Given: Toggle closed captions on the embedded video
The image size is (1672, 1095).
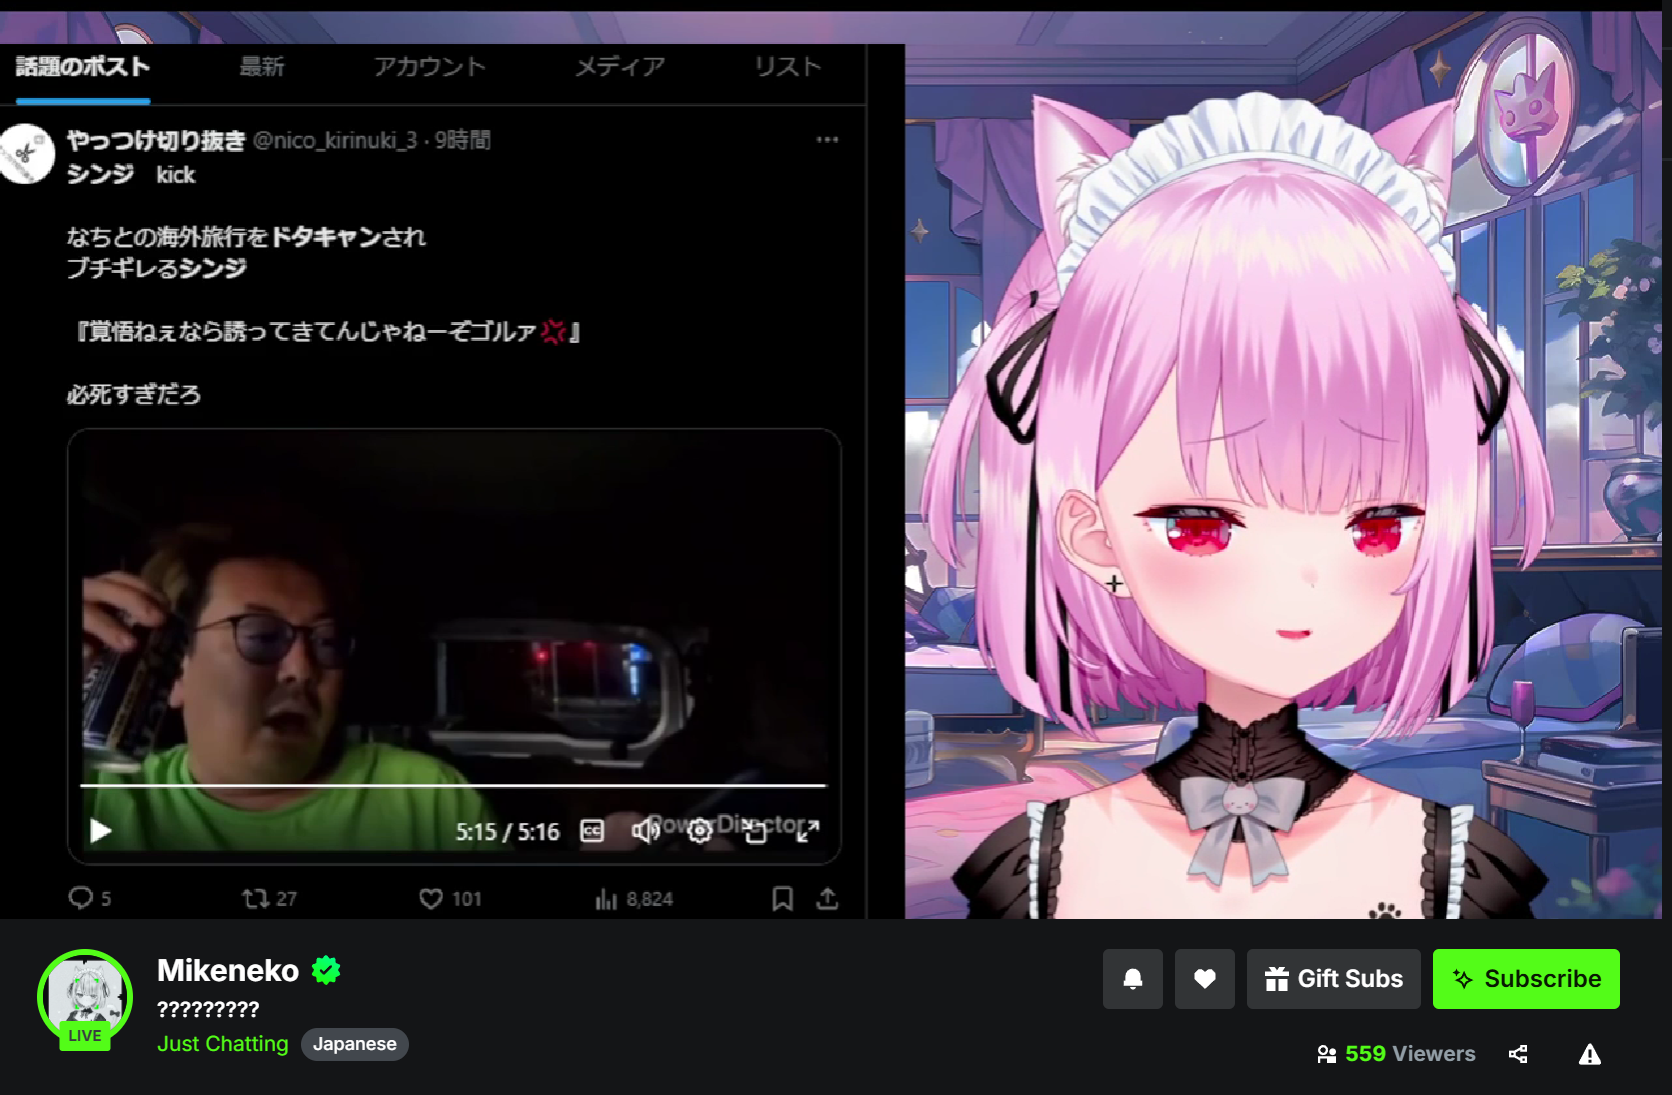Looking at the screenshot, I should pyautogui.click(x=592, y=831).
